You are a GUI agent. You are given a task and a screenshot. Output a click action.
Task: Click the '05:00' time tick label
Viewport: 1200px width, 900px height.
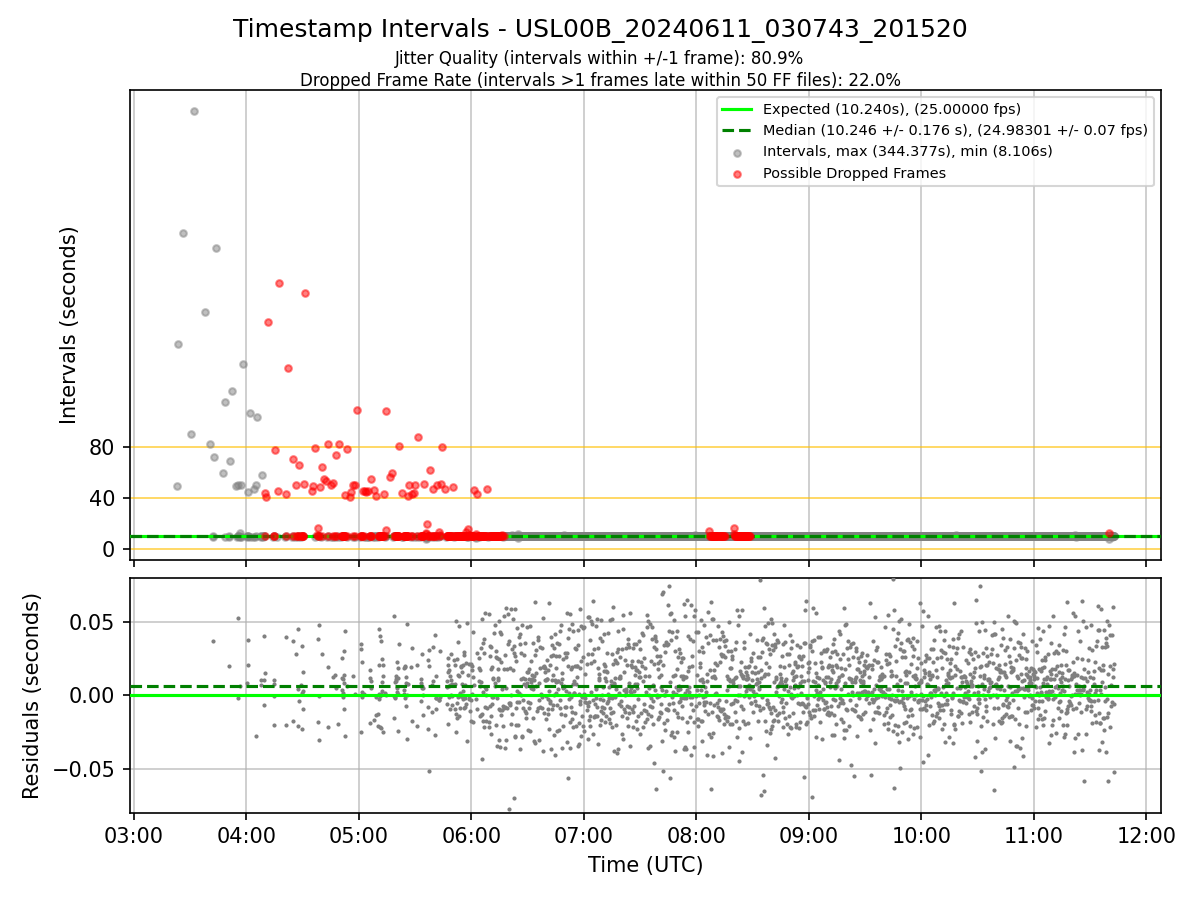click(x=359, y=834)
